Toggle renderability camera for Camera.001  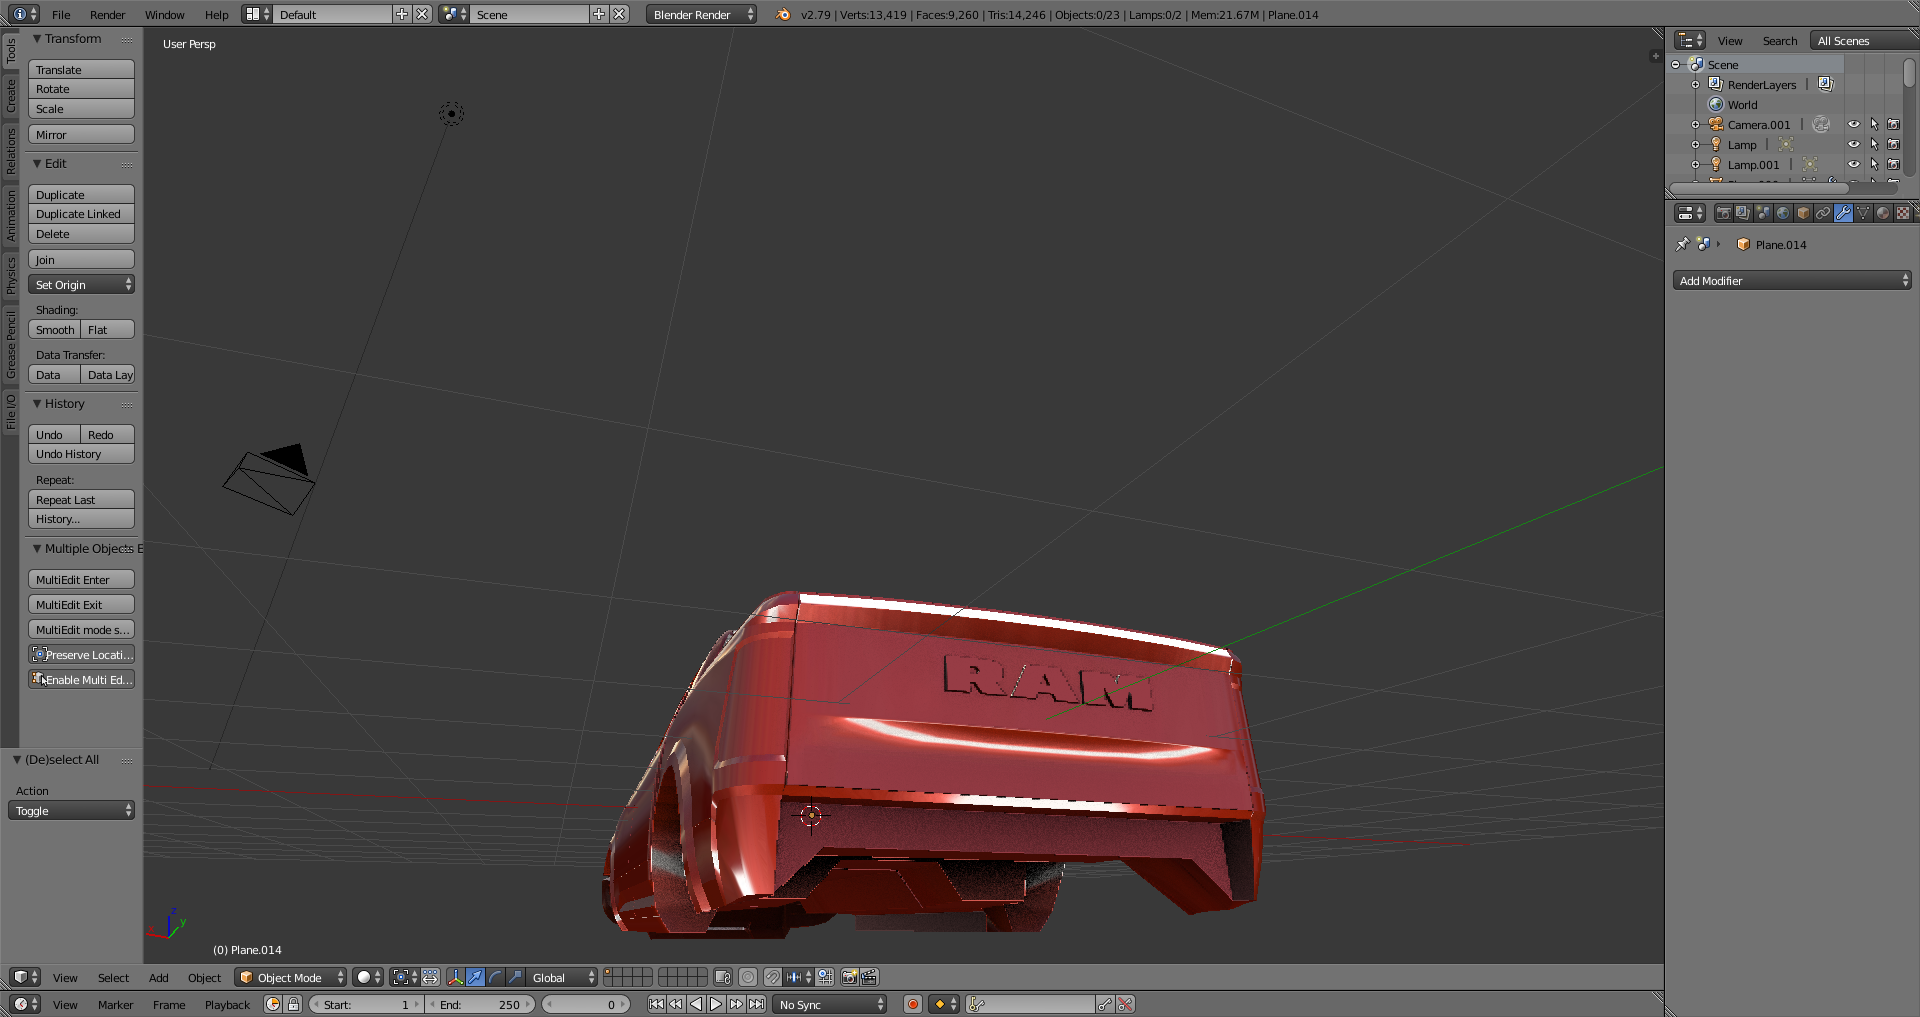click(1893, 124)
